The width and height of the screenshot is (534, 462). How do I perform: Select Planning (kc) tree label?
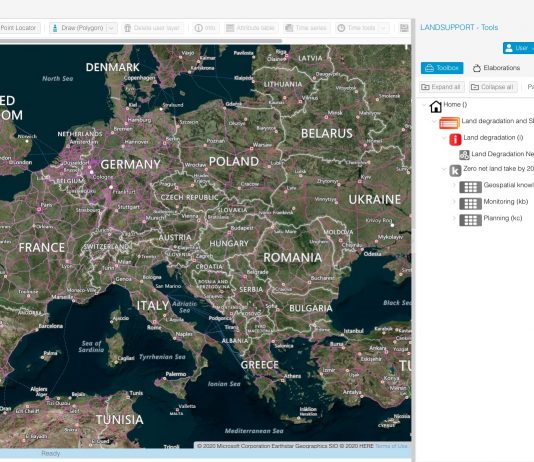pyautogui.click(x=503, y=218)
